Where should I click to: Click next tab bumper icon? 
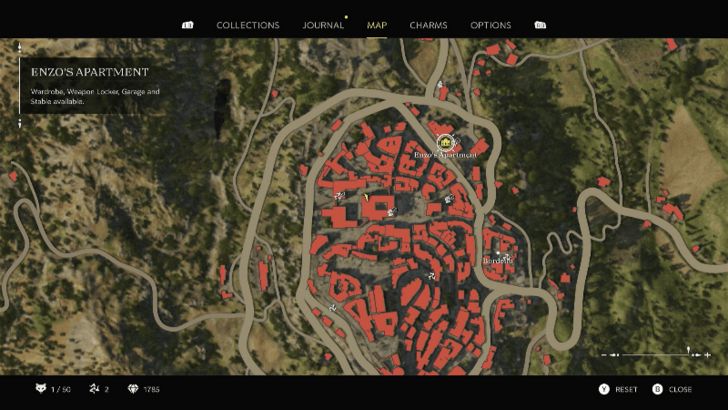tap(540, 25)
